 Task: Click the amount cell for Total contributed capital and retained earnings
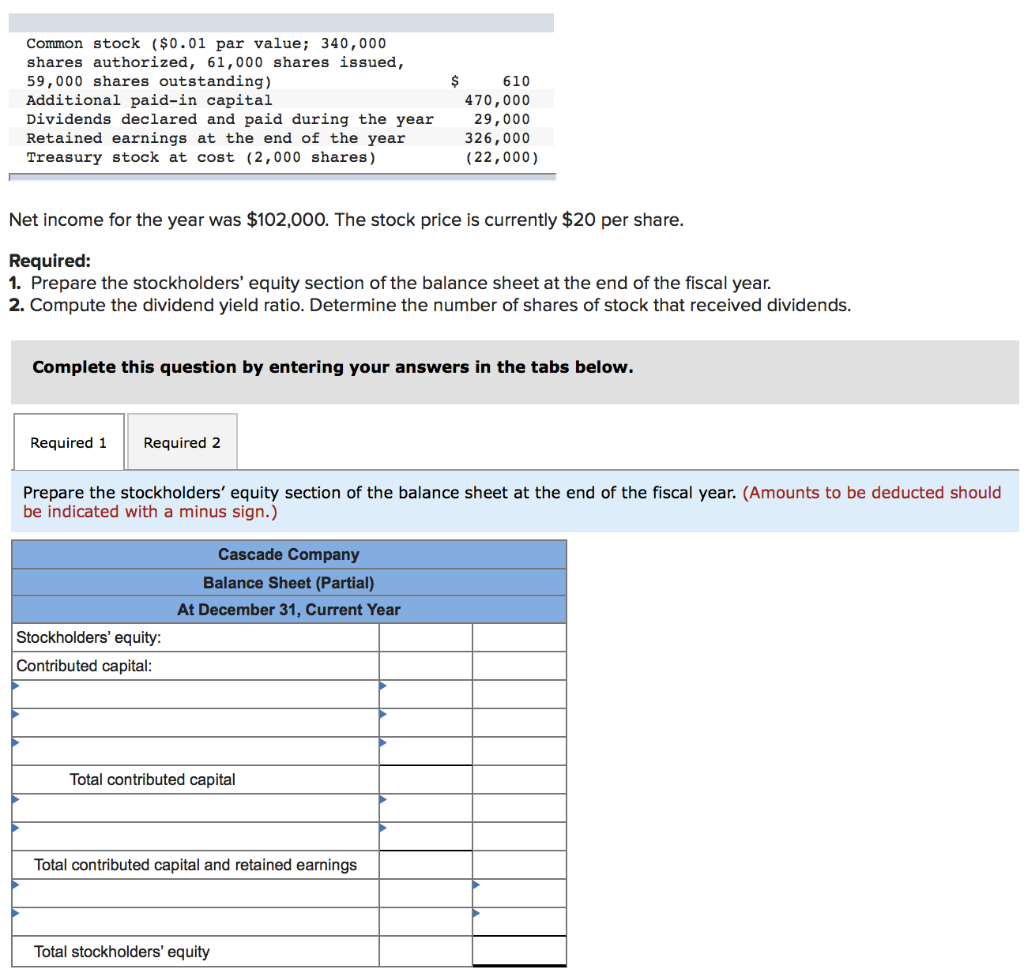click(x=424, y=864)
